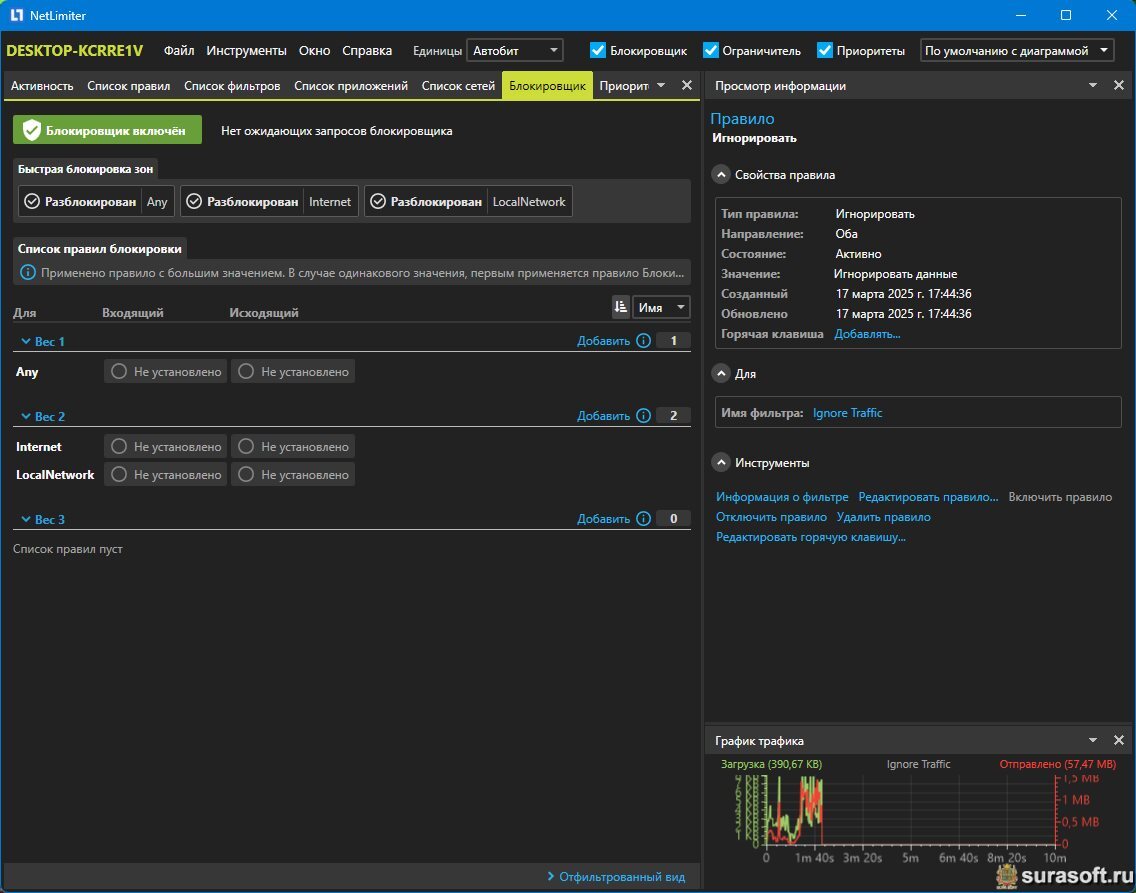The width and height of the screenshot is (1136, 893).
Task: Open График трафика panel options arrow
Action: 1093,740
